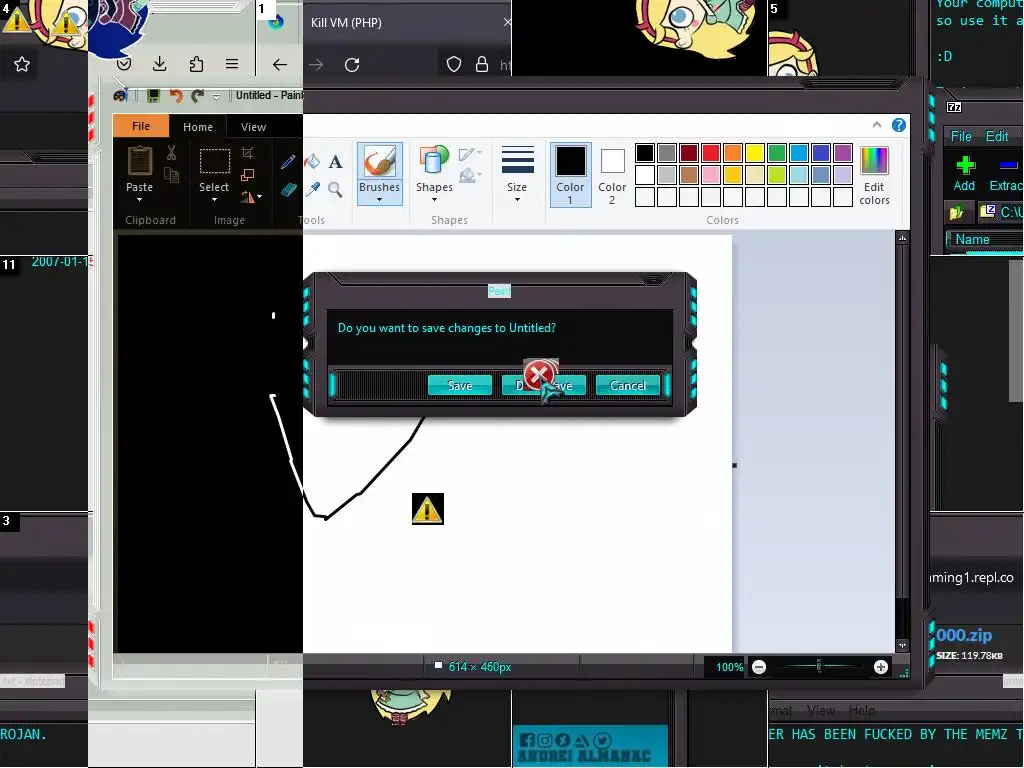Activate the Color 1 foreground selector
Viewport: 1024px width, 768px height.
(570, 174)
